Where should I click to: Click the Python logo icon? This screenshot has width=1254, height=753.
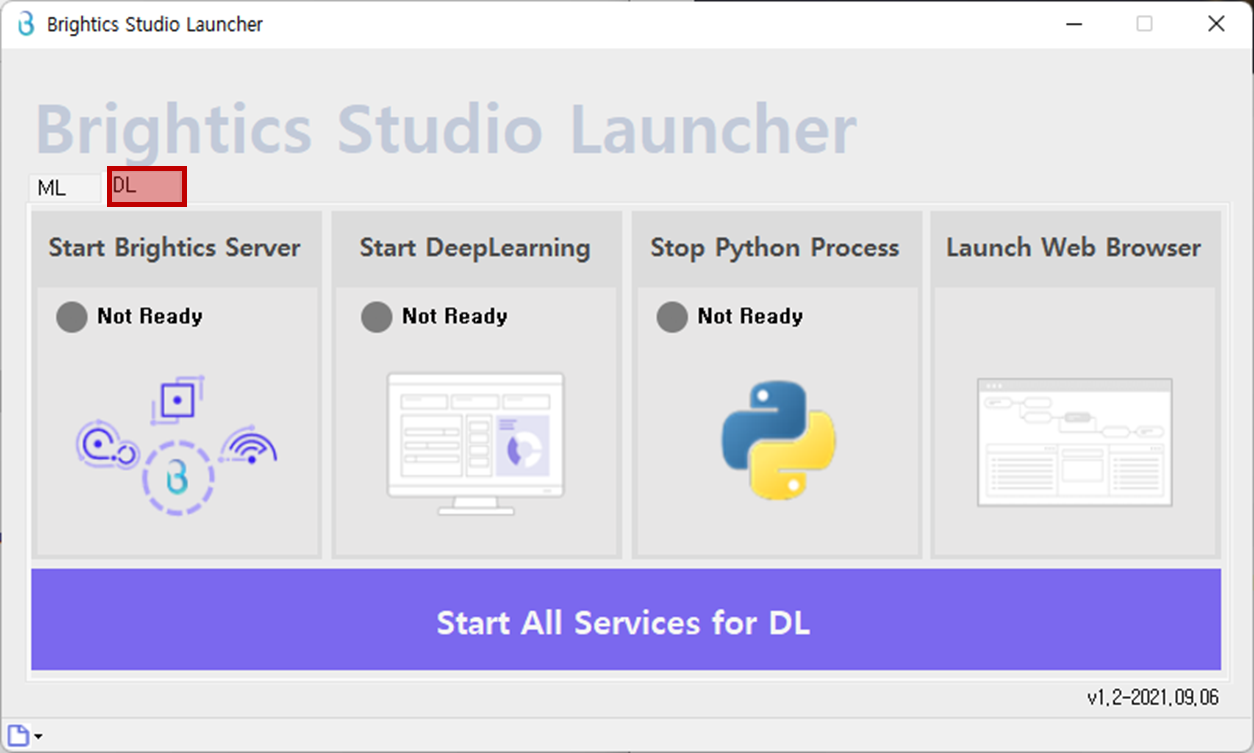click(x=778, y=440)
